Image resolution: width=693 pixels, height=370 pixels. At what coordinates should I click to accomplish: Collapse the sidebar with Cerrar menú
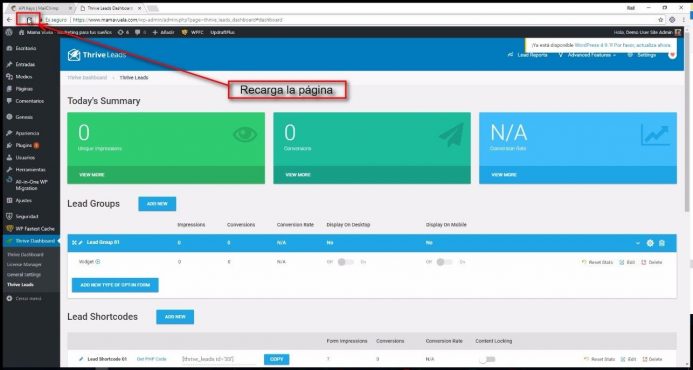(24, 298)
